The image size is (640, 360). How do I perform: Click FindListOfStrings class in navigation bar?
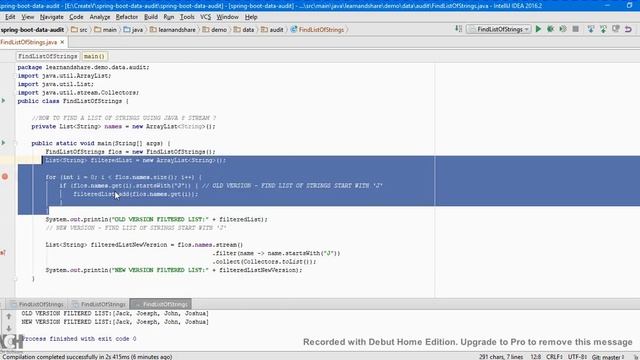pyautogui.click(x=318, y=29)
